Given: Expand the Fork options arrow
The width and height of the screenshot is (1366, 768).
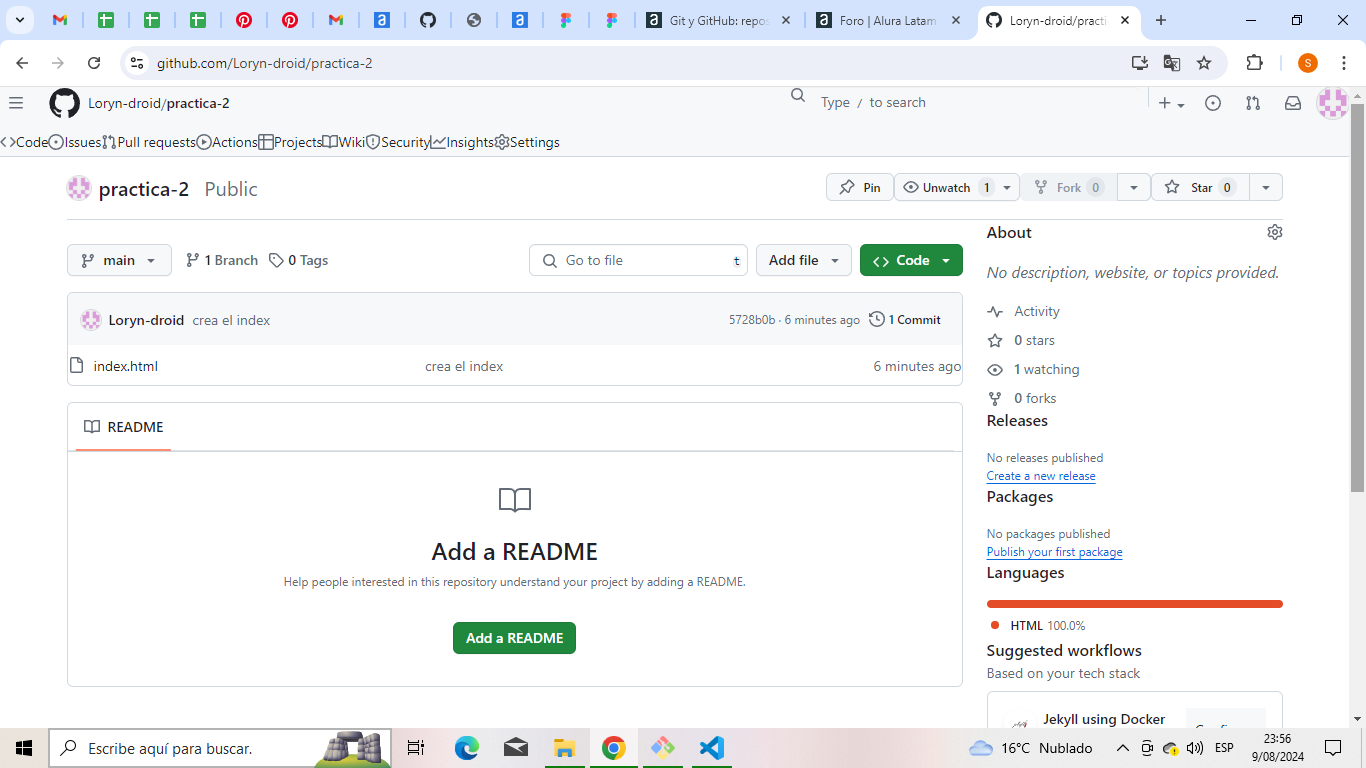Looking at the screenshot, I should click(x=1133, y=187).
